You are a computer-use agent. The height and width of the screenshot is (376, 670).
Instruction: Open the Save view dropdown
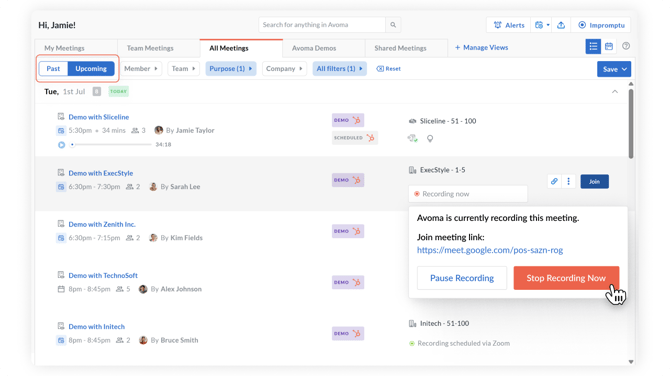pyautogui.click(x=614, y=69)
